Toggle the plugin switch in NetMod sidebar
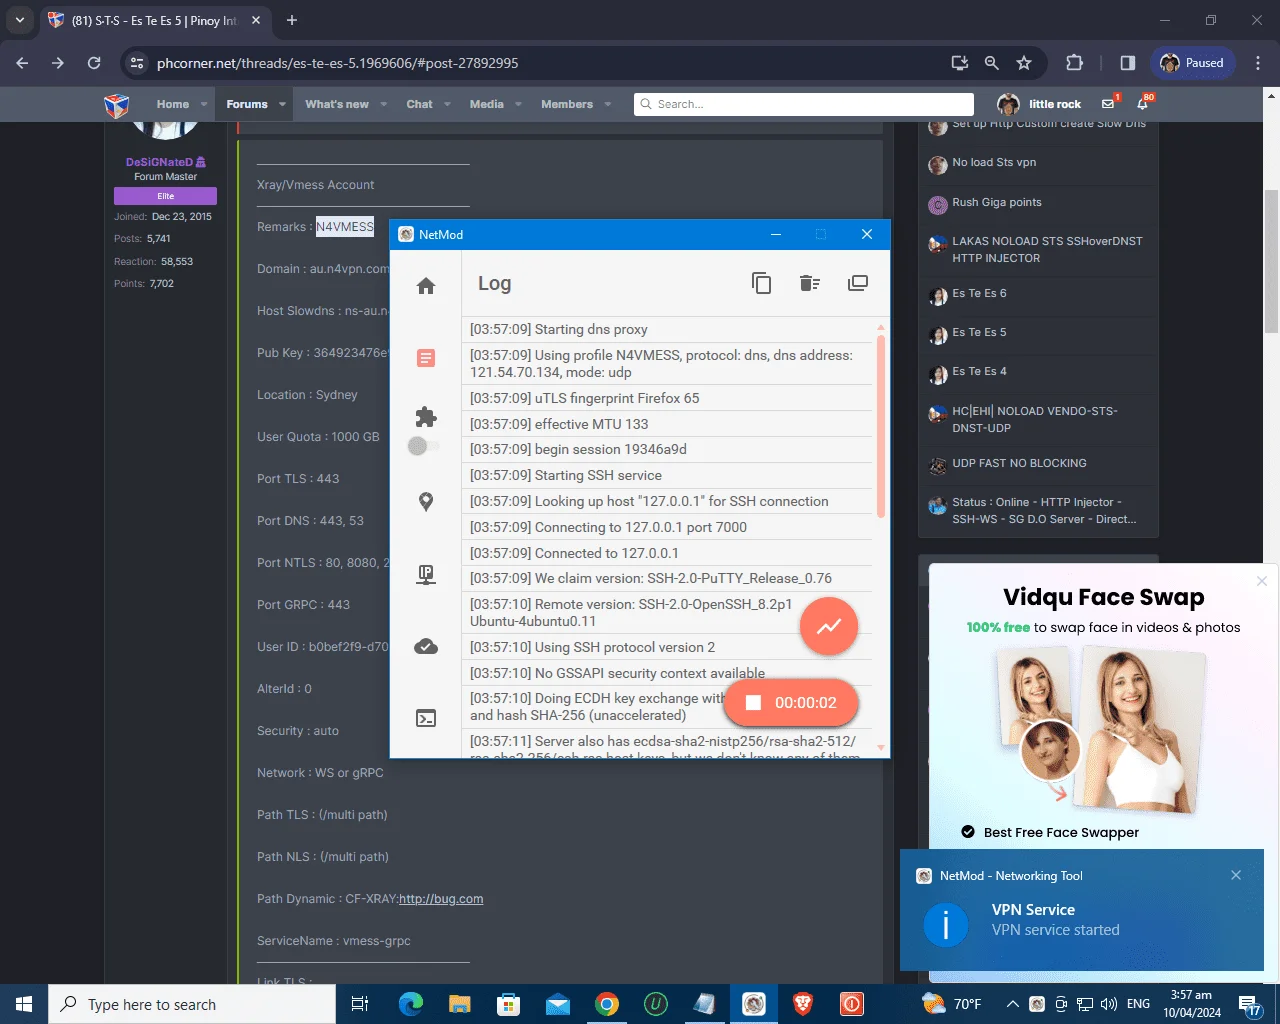 pyautogui.click(x=423, y=446)
